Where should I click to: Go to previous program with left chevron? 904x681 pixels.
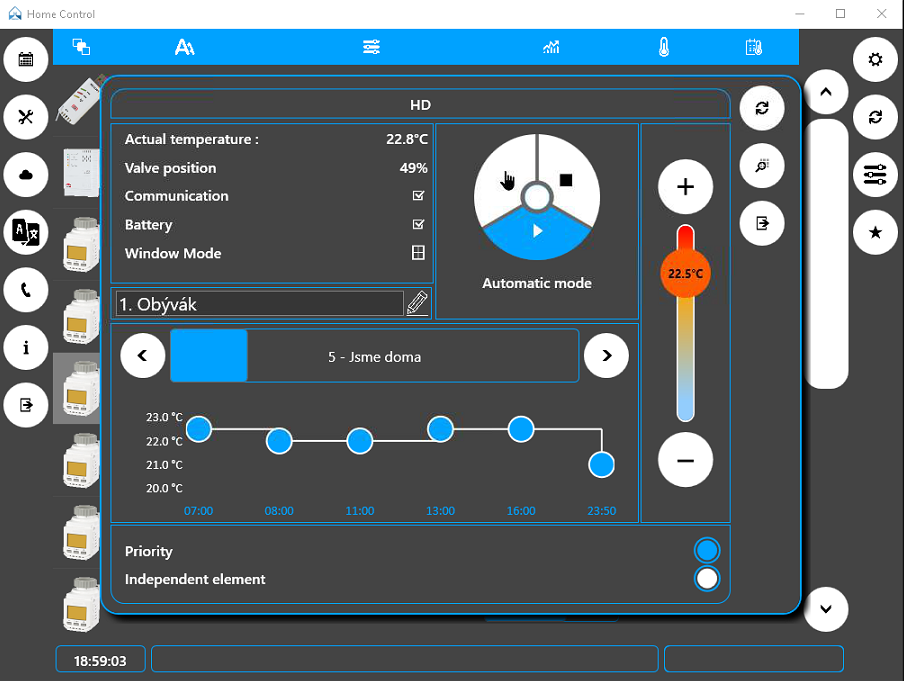point(142,356)
